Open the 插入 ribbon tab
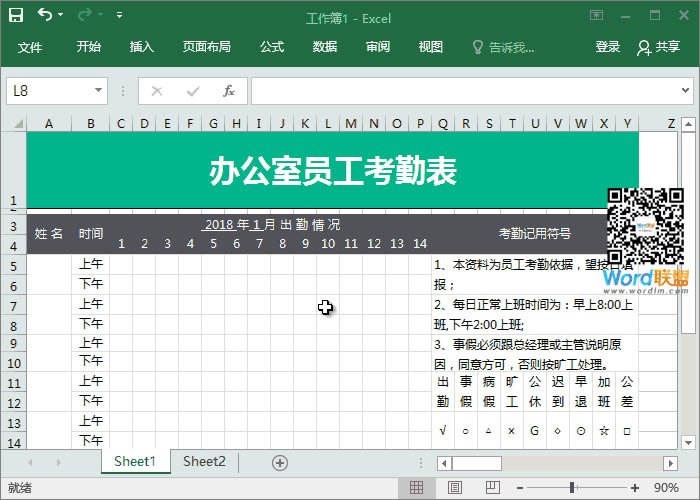 [x=142, y=47]
